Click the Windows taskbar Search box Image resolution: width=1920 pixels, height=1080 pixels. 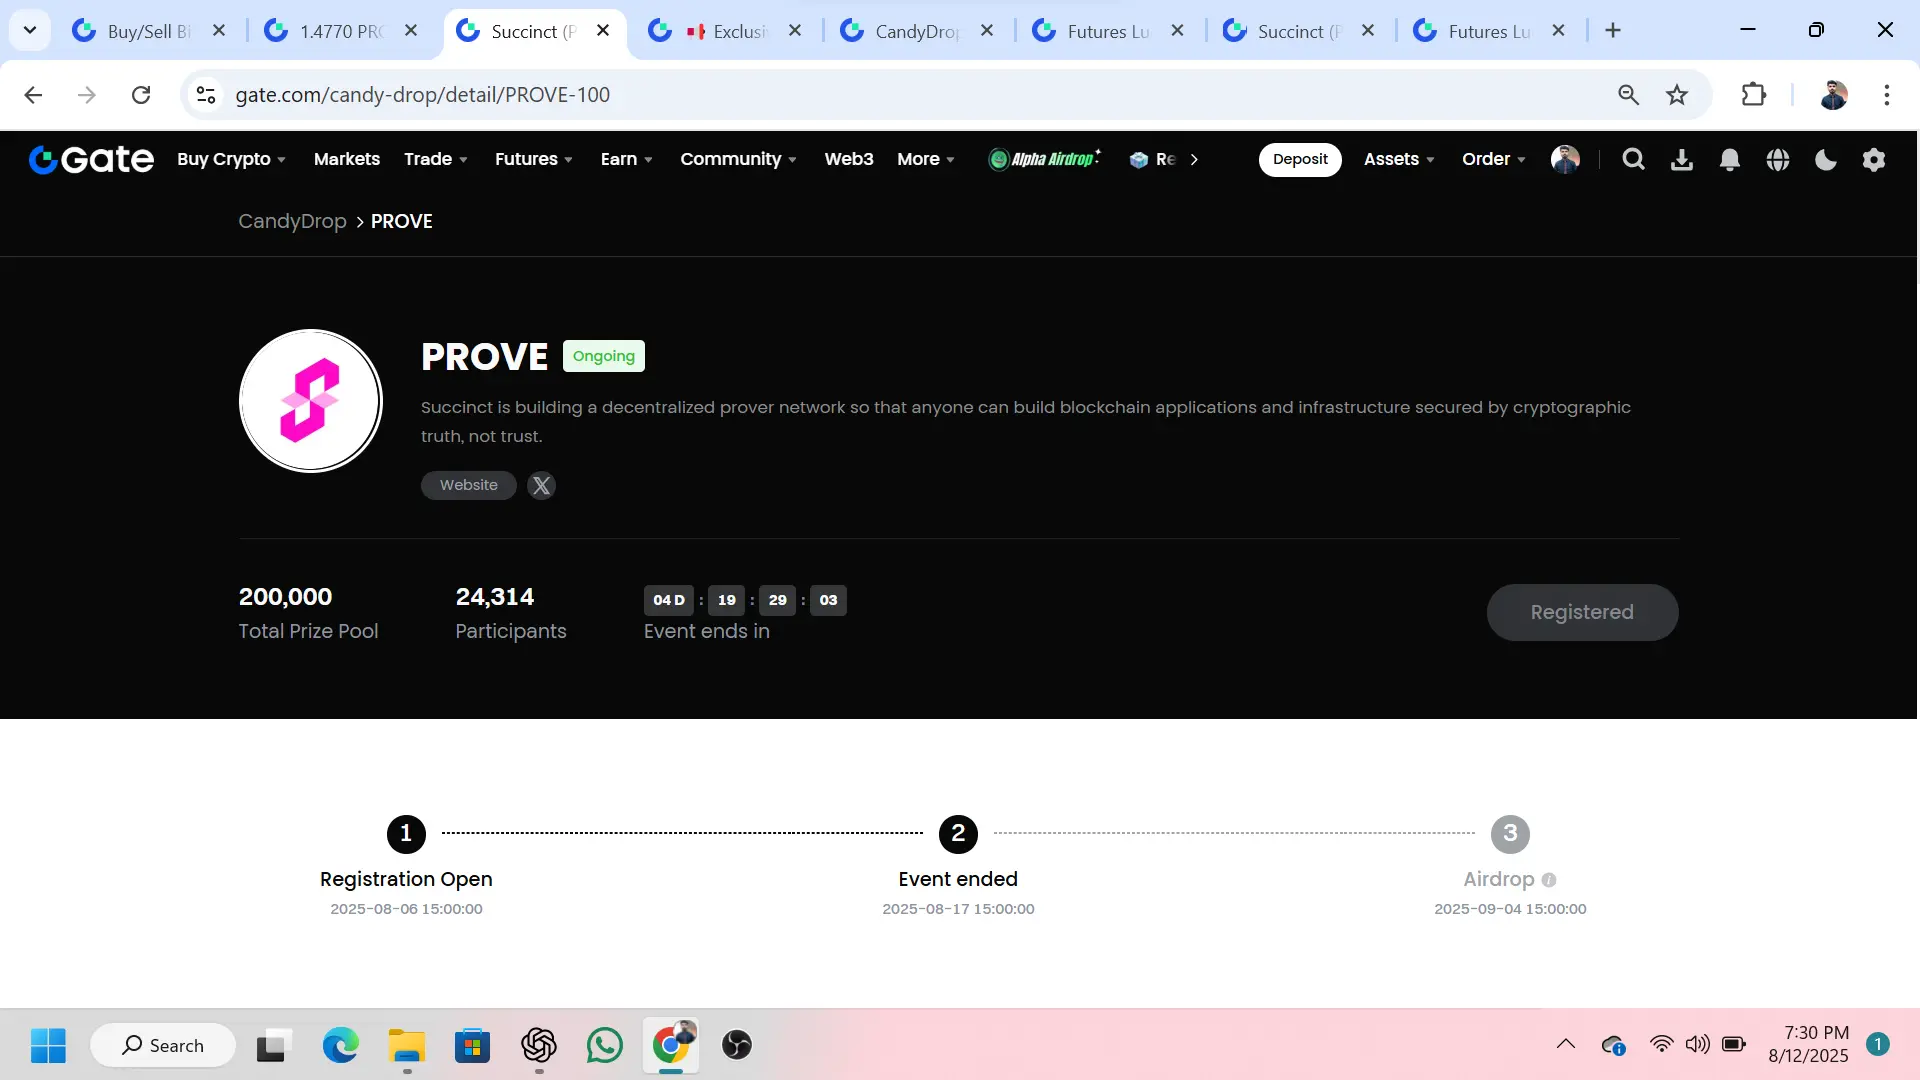click(163, 1045)
